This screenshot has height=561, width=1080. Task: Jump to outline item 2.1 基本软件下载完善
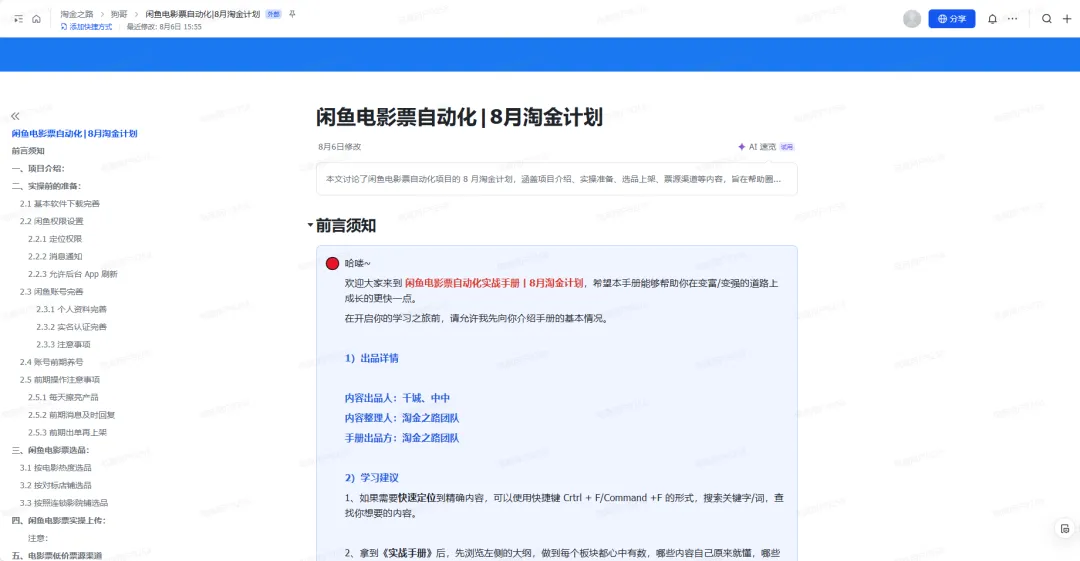click(x=60, y=204)
